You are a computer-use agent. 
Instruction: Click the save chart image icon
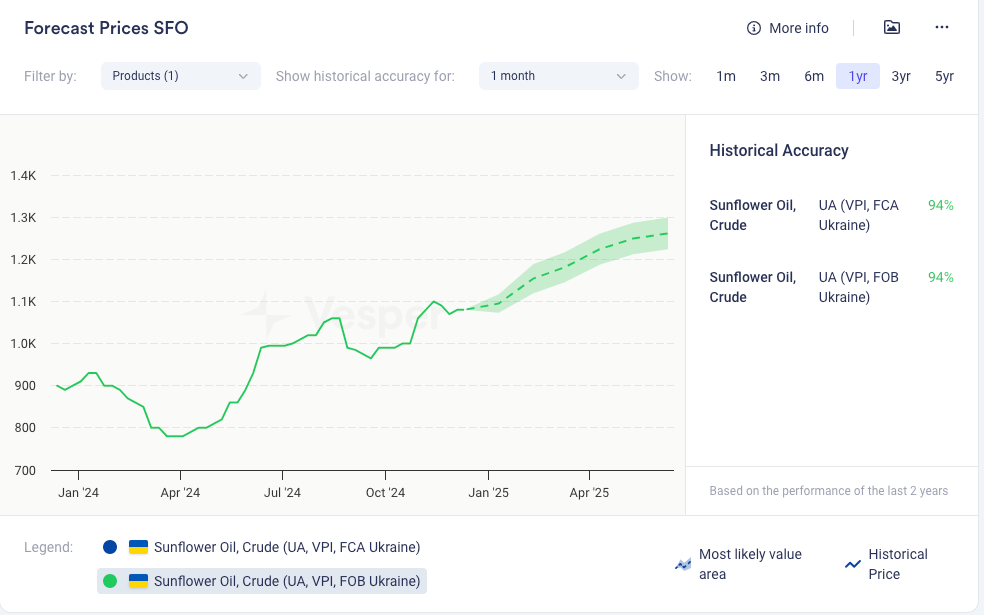point(892,28)
